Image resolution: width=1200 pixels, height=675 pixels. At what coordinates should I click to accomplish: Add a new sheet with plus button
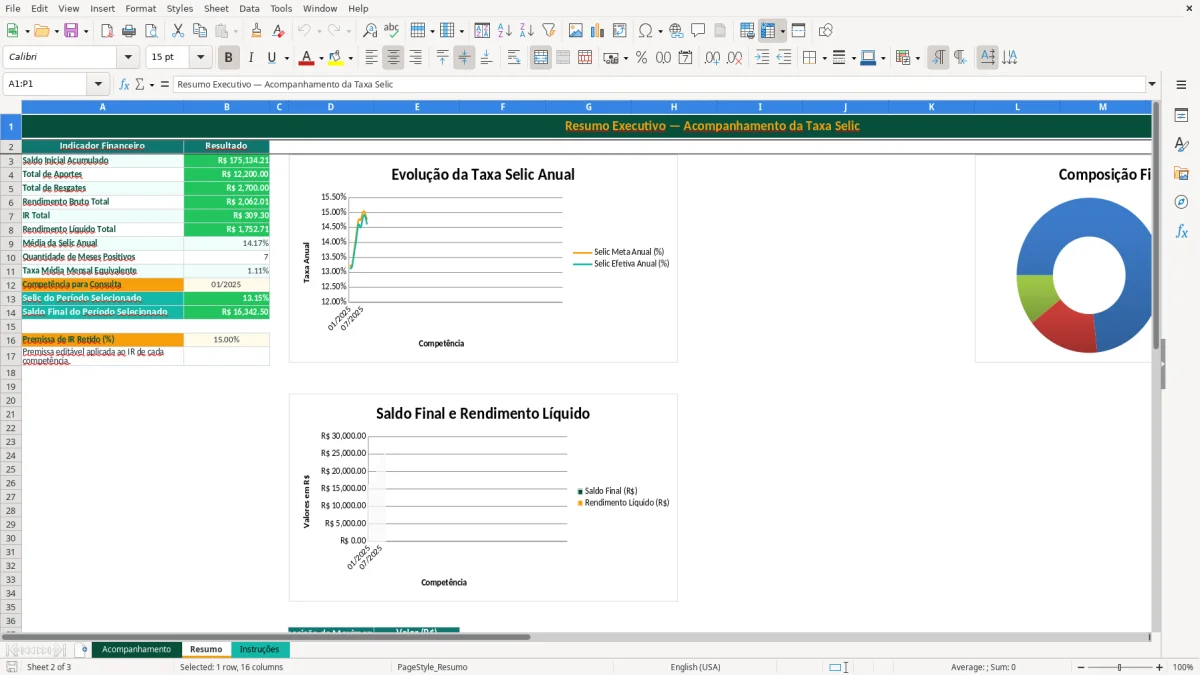click(84, 650)
